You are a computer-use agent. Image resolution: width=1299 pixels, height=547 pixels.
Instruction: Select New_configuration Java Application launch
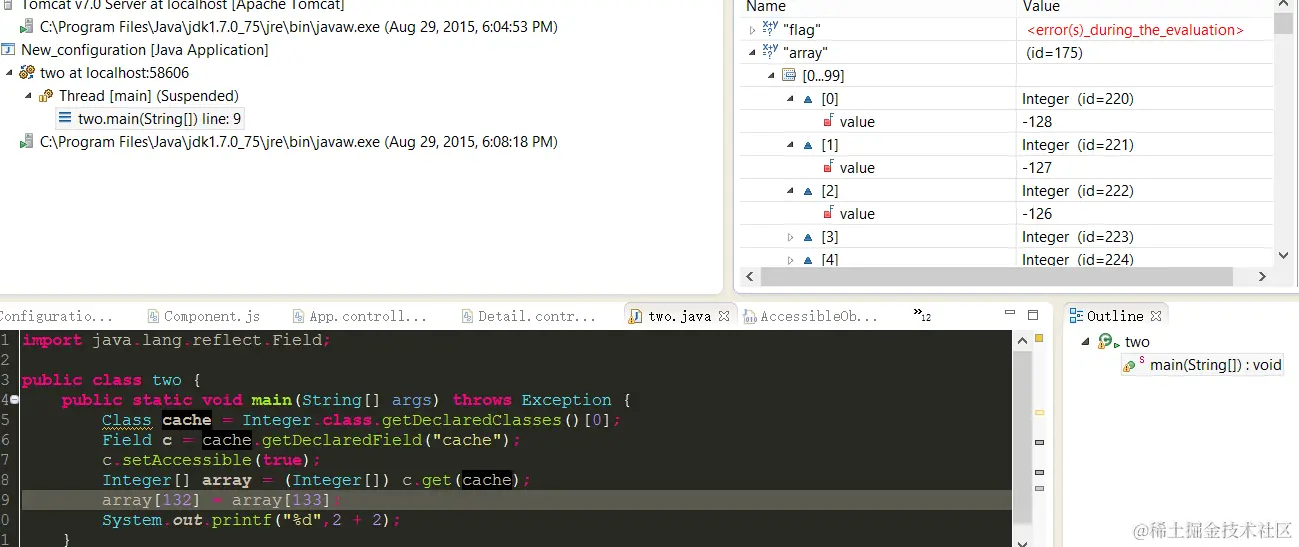pyautogui.click(x=145, y=50)
